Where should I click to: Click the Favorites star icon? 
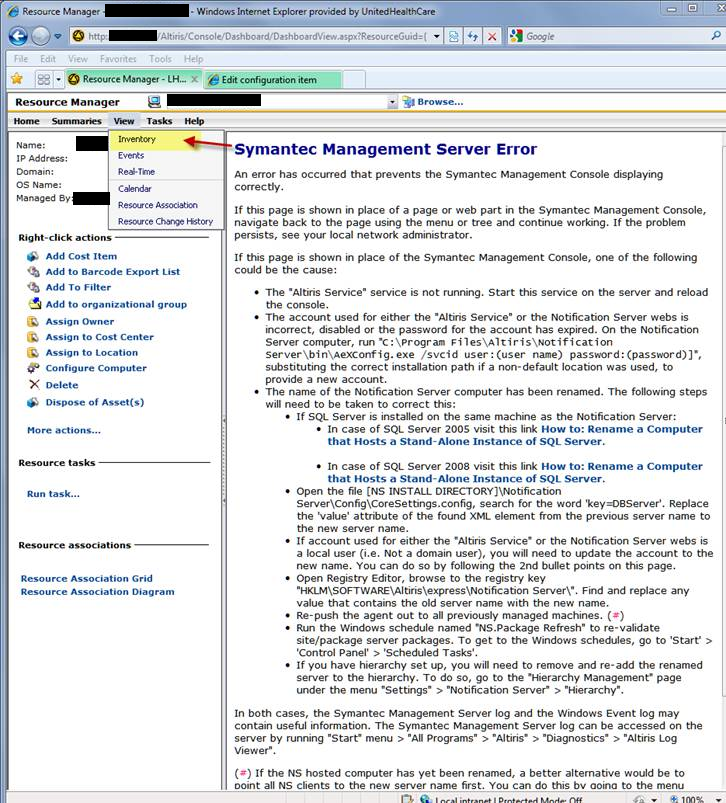tap(17, 79)
